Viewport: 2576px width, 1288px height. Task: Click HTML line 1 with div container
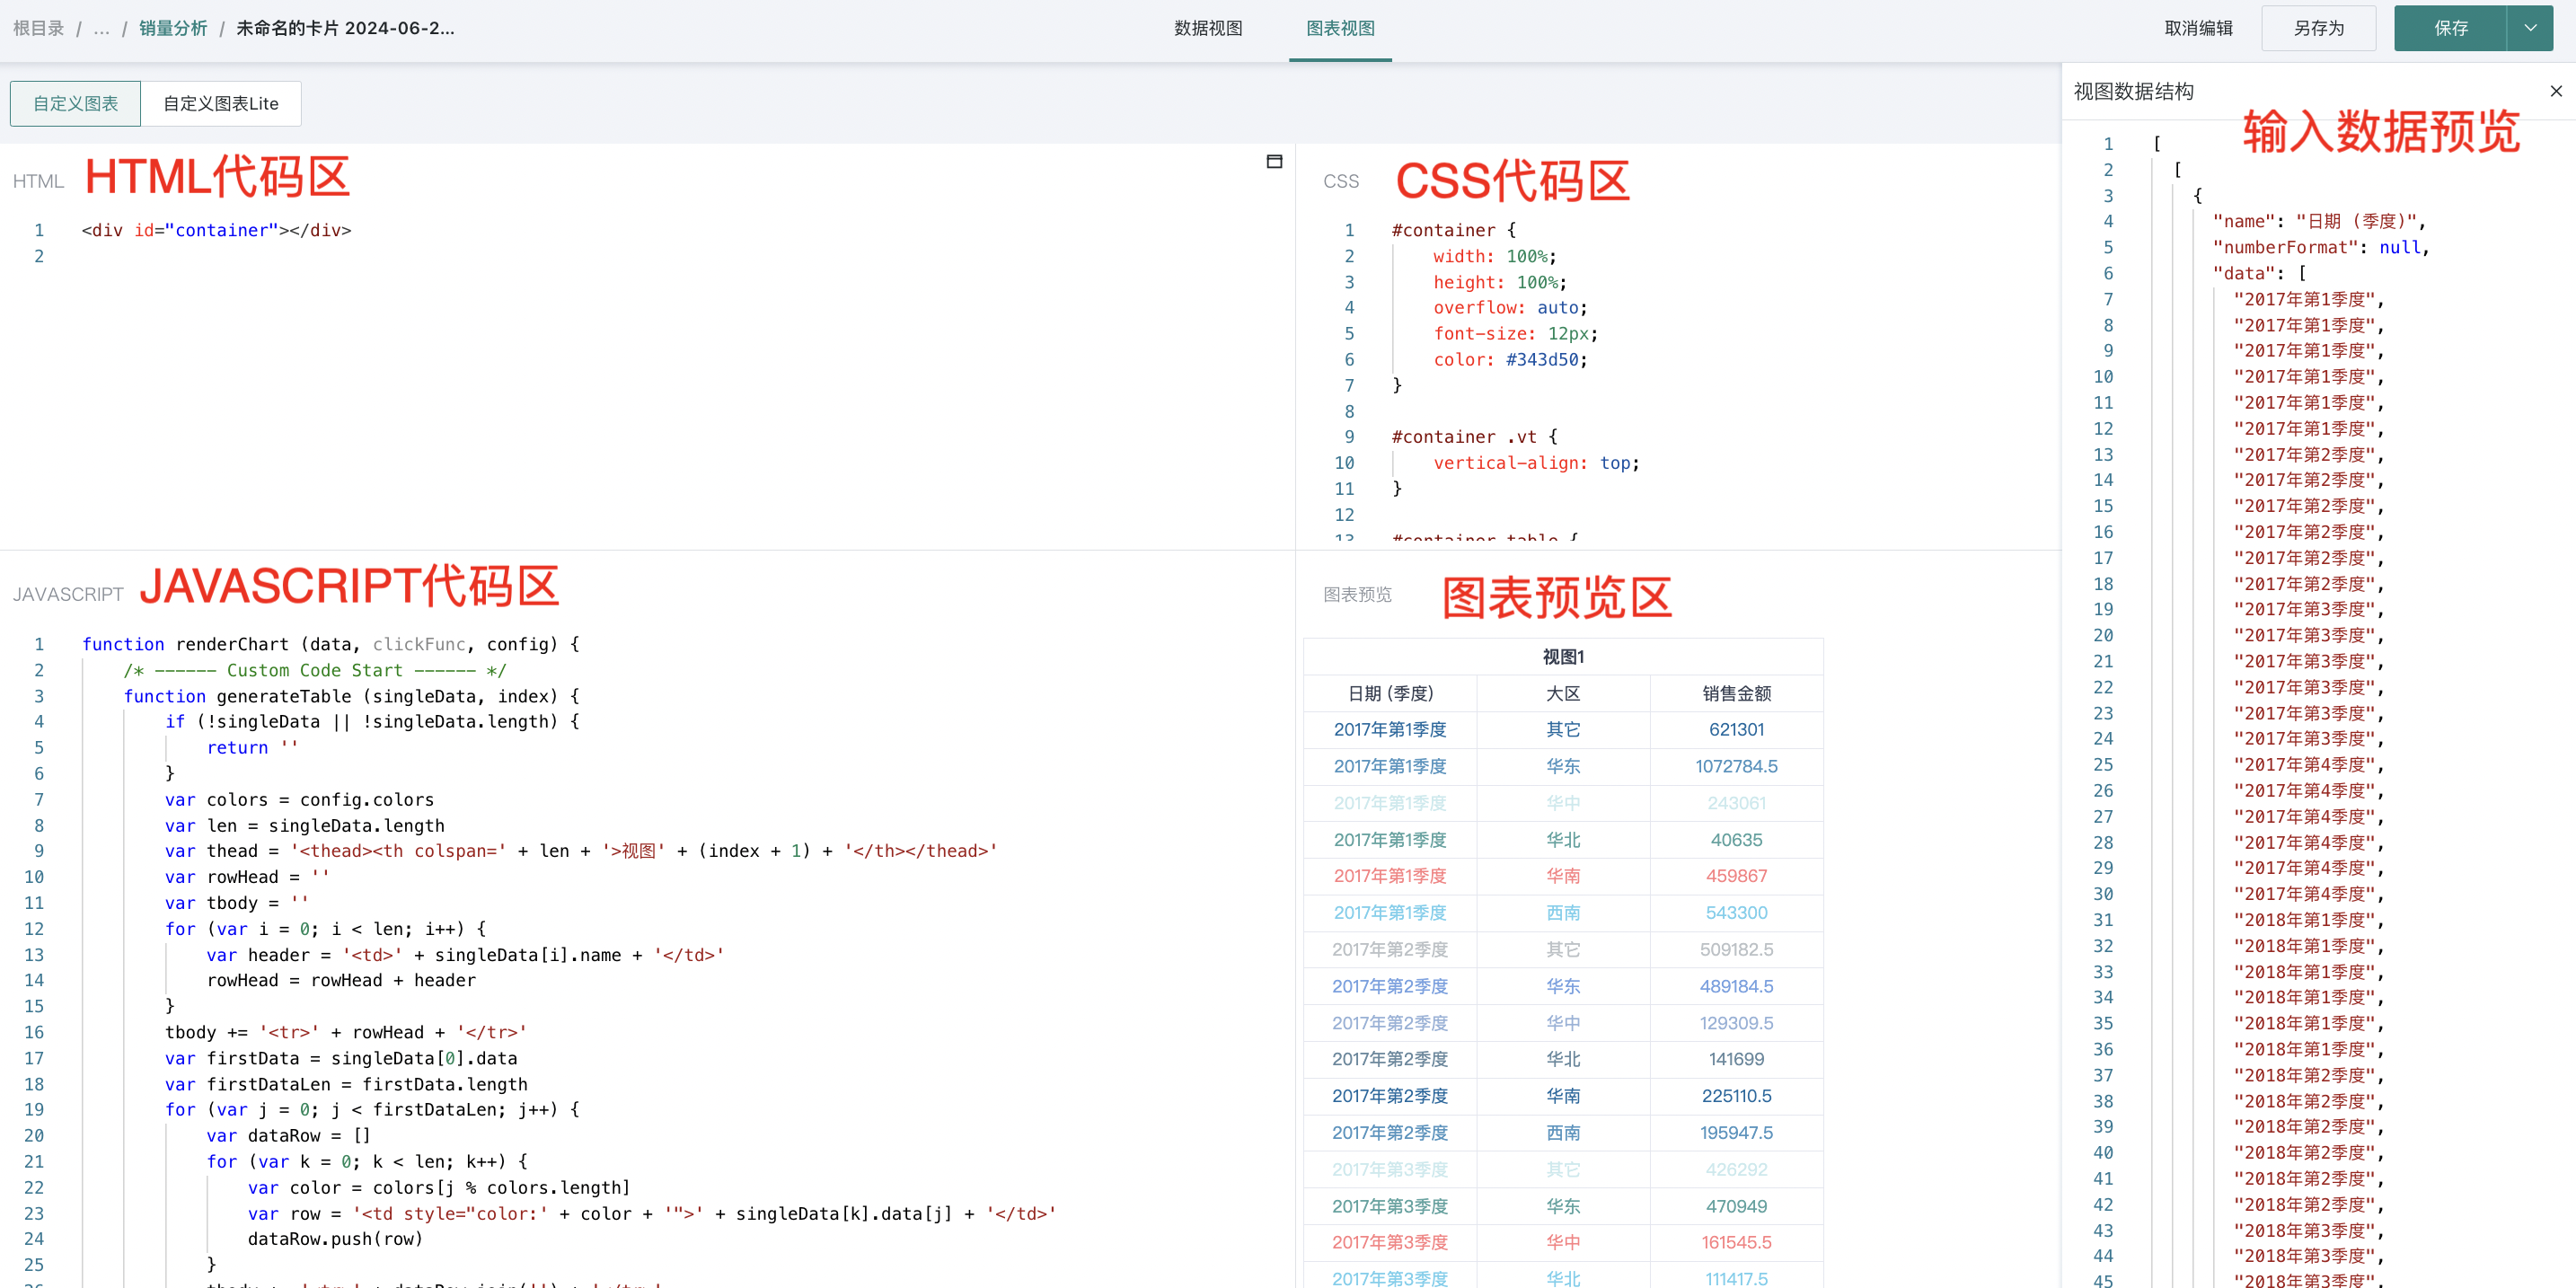[x=216, y=230]
